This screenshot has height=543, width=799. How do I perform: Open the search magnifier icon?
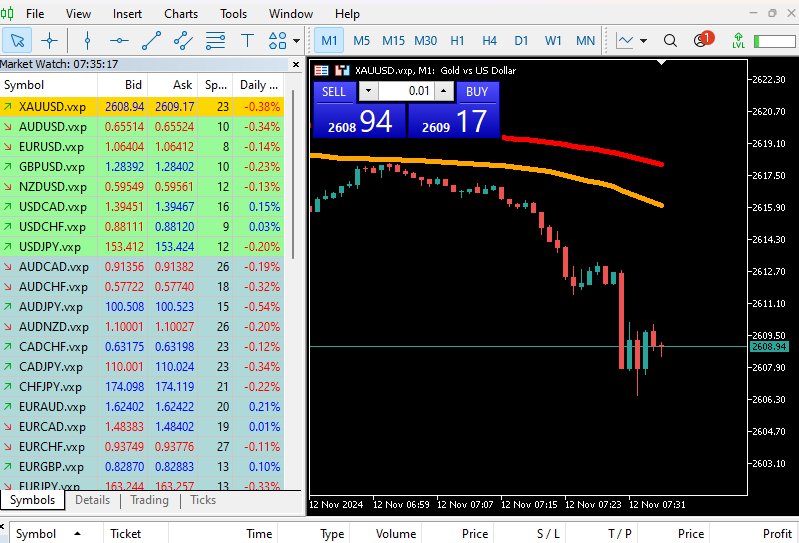coord(671,41)
